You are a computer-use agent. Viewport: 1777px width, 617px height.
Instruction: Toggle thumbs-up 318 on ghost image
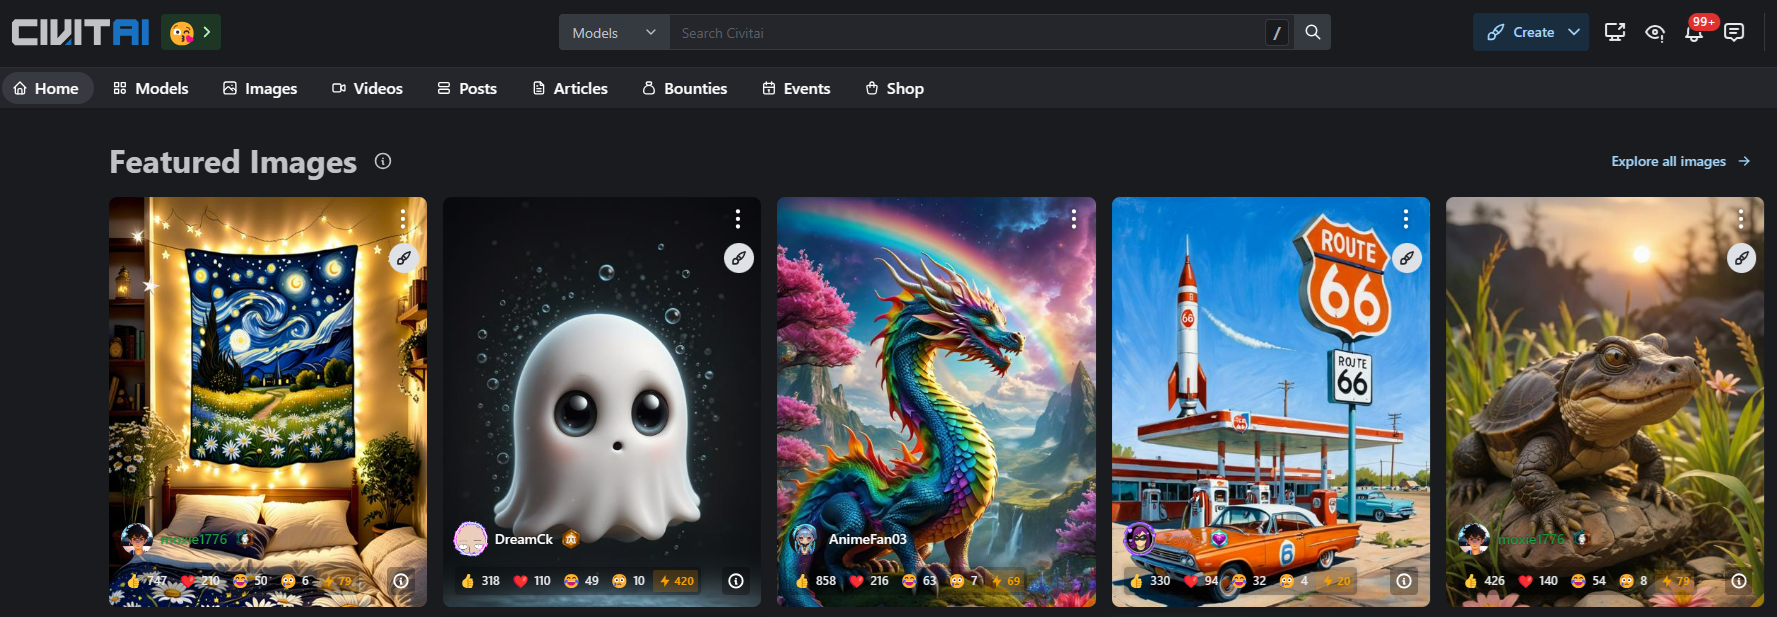click(480, 581)
